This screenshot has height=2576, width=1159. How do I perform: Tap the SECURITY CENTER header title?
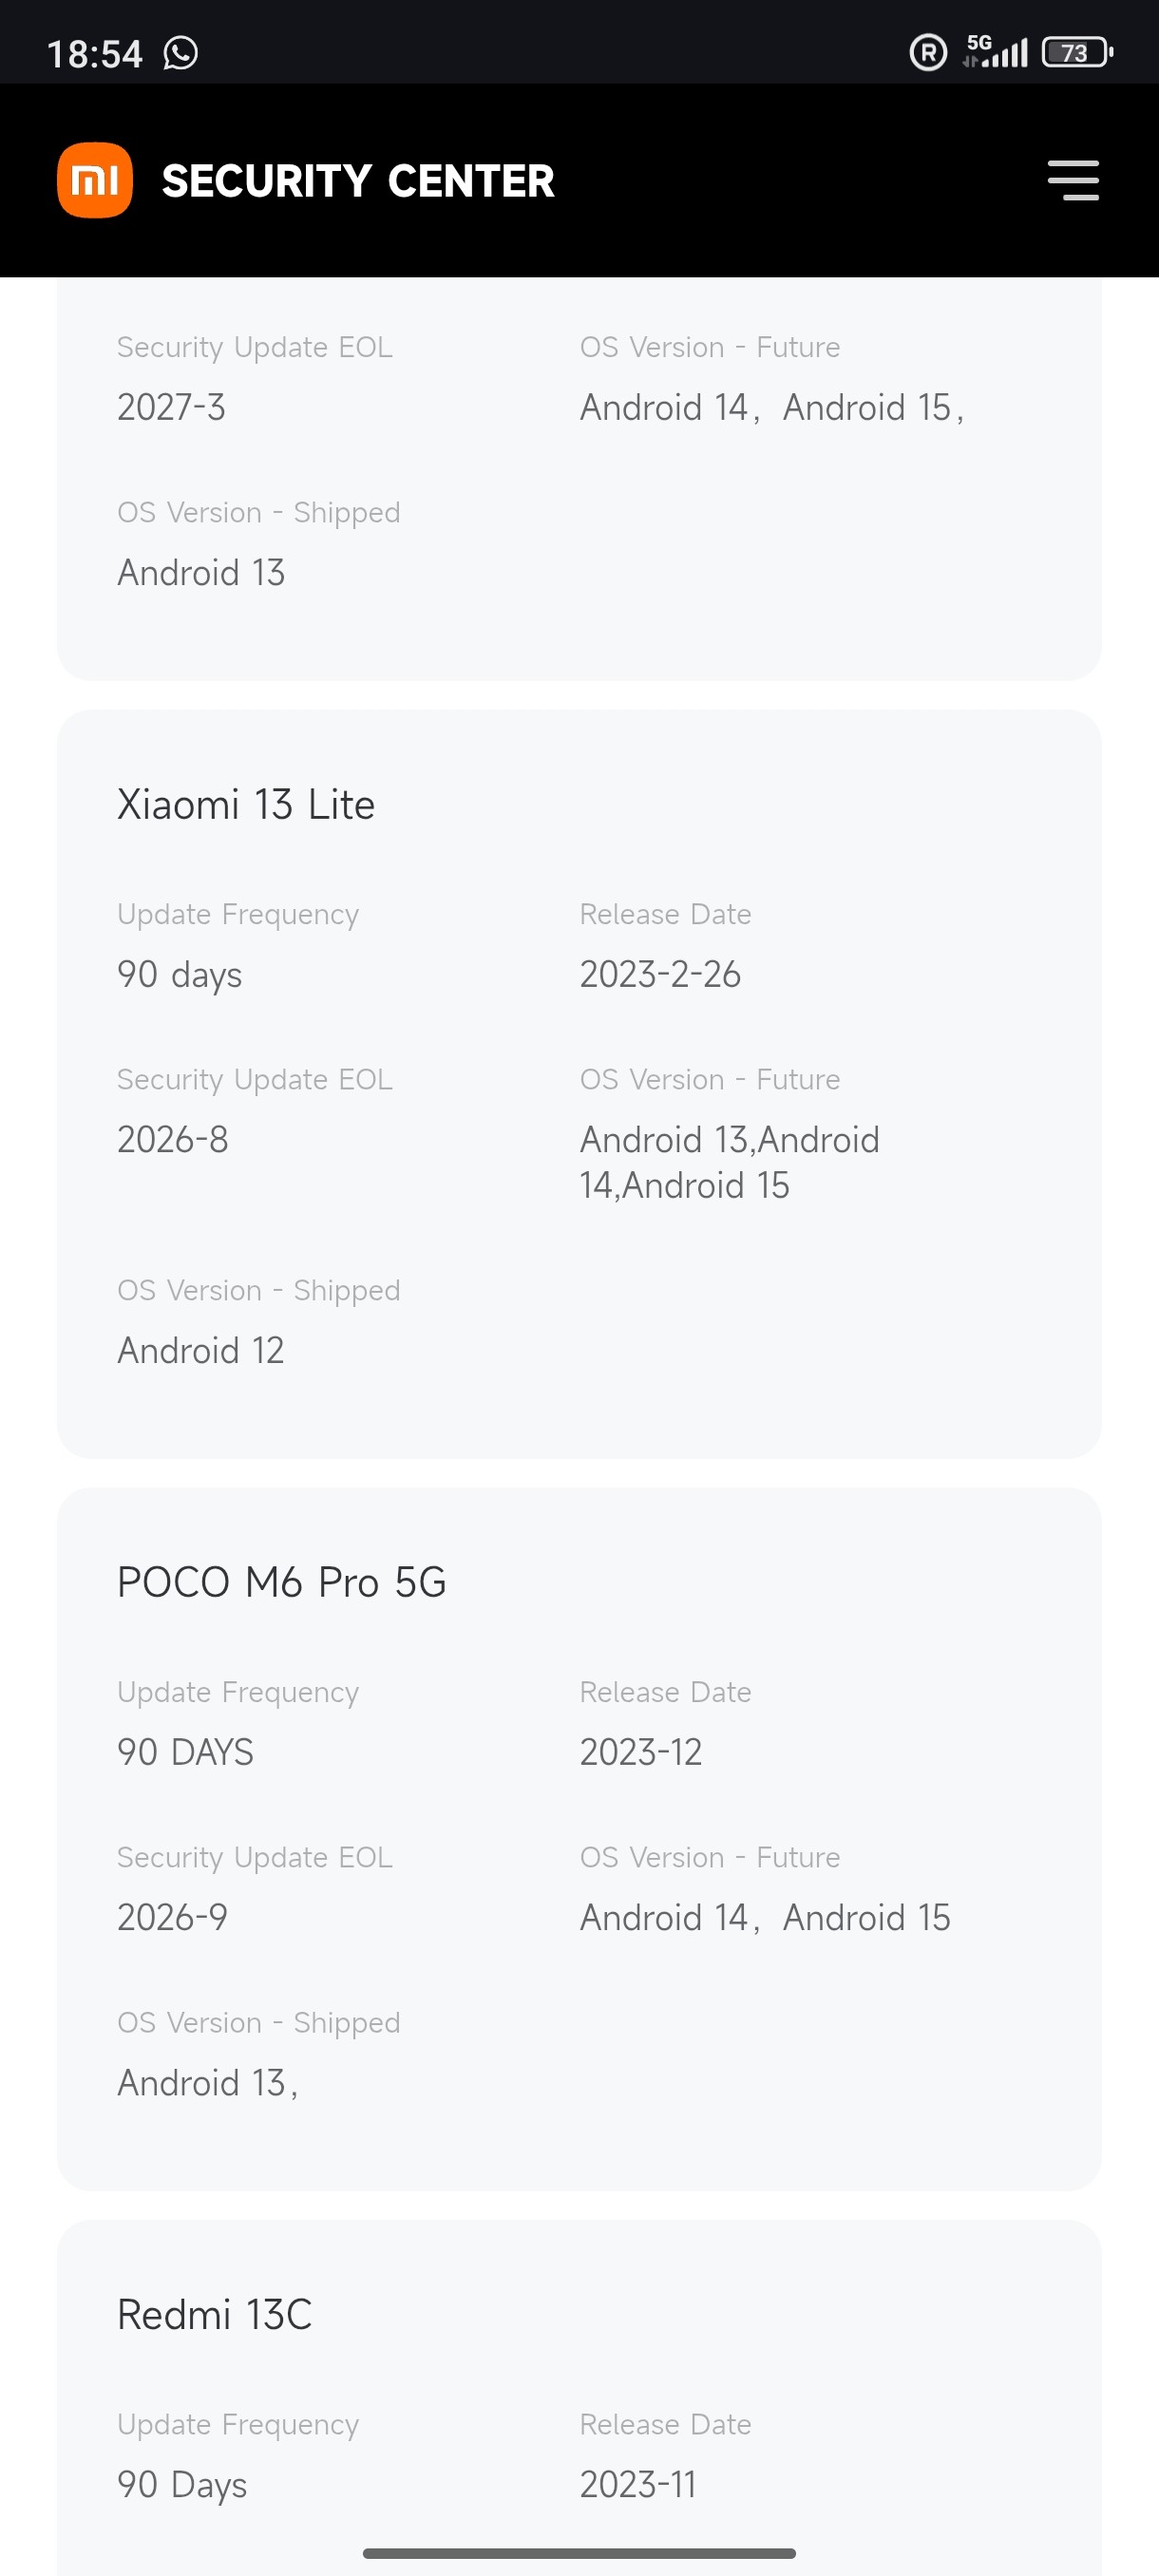pos(358,181)
